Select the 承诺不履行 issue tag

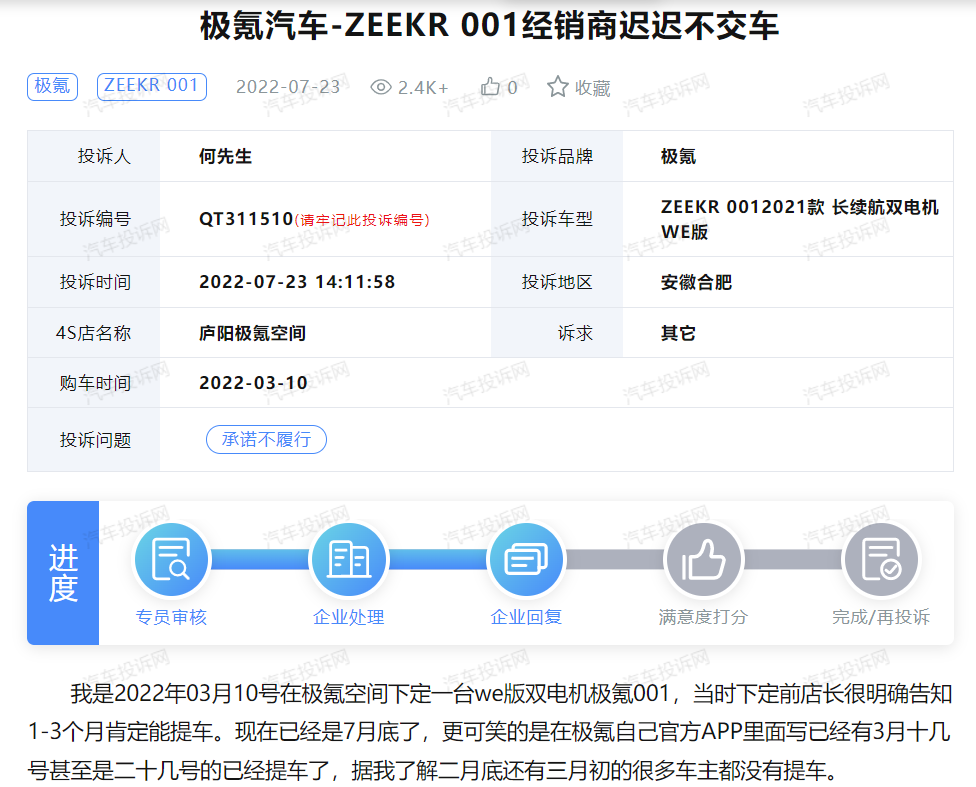[266, 440]
